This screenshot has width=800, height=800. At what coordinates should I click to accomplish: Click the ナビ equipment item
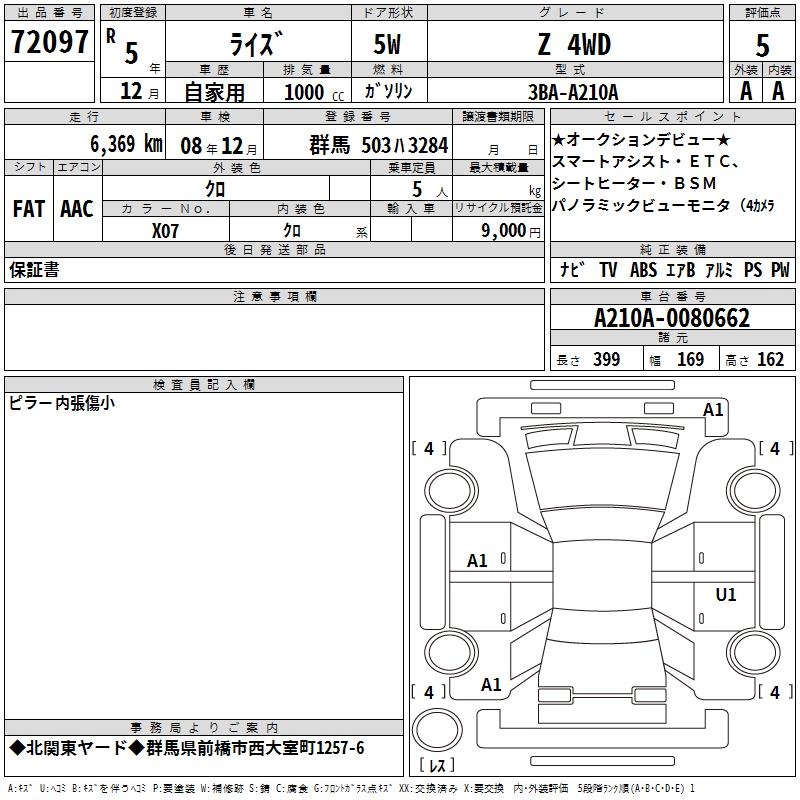pyautogui.click(x=572, y=269)
